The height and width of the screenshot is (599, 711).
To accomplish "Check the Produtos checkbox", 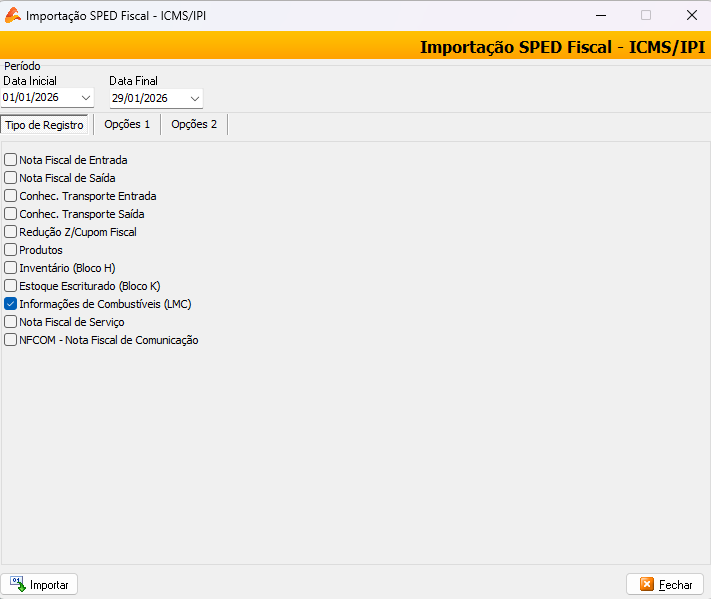I will tap(11, 250).
